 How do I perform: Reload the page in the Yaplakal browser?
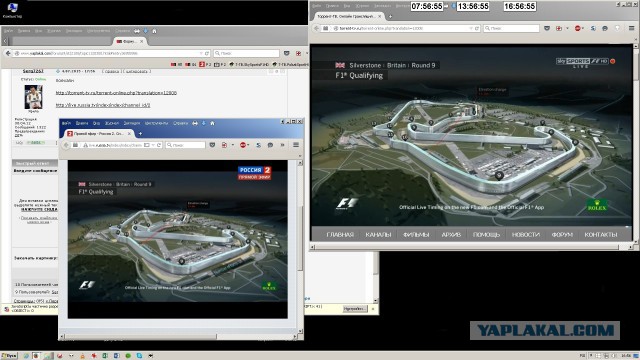(207, 53)
